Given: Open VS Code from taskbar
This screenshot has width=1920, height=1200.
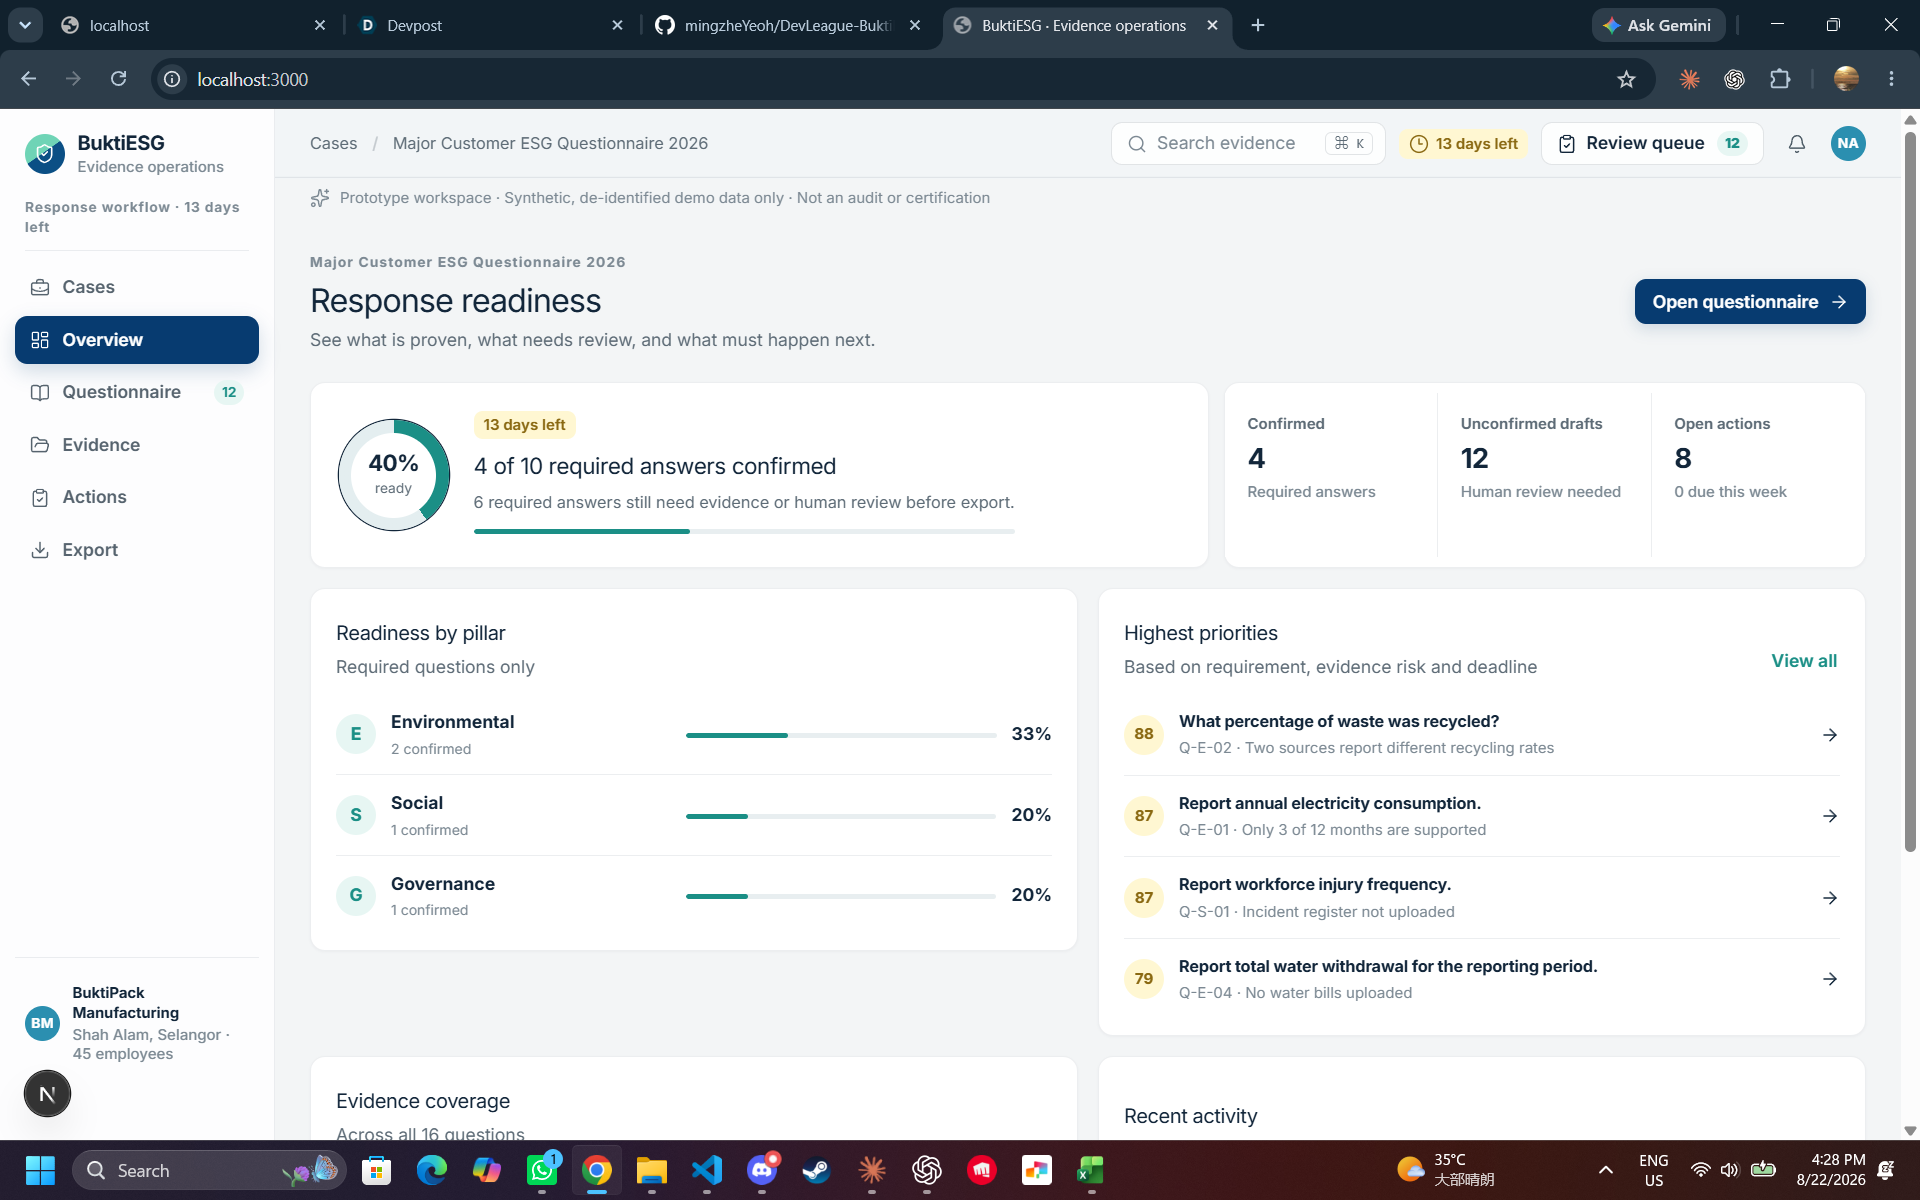Looking at the screenshot, I should pos(707,1170).
